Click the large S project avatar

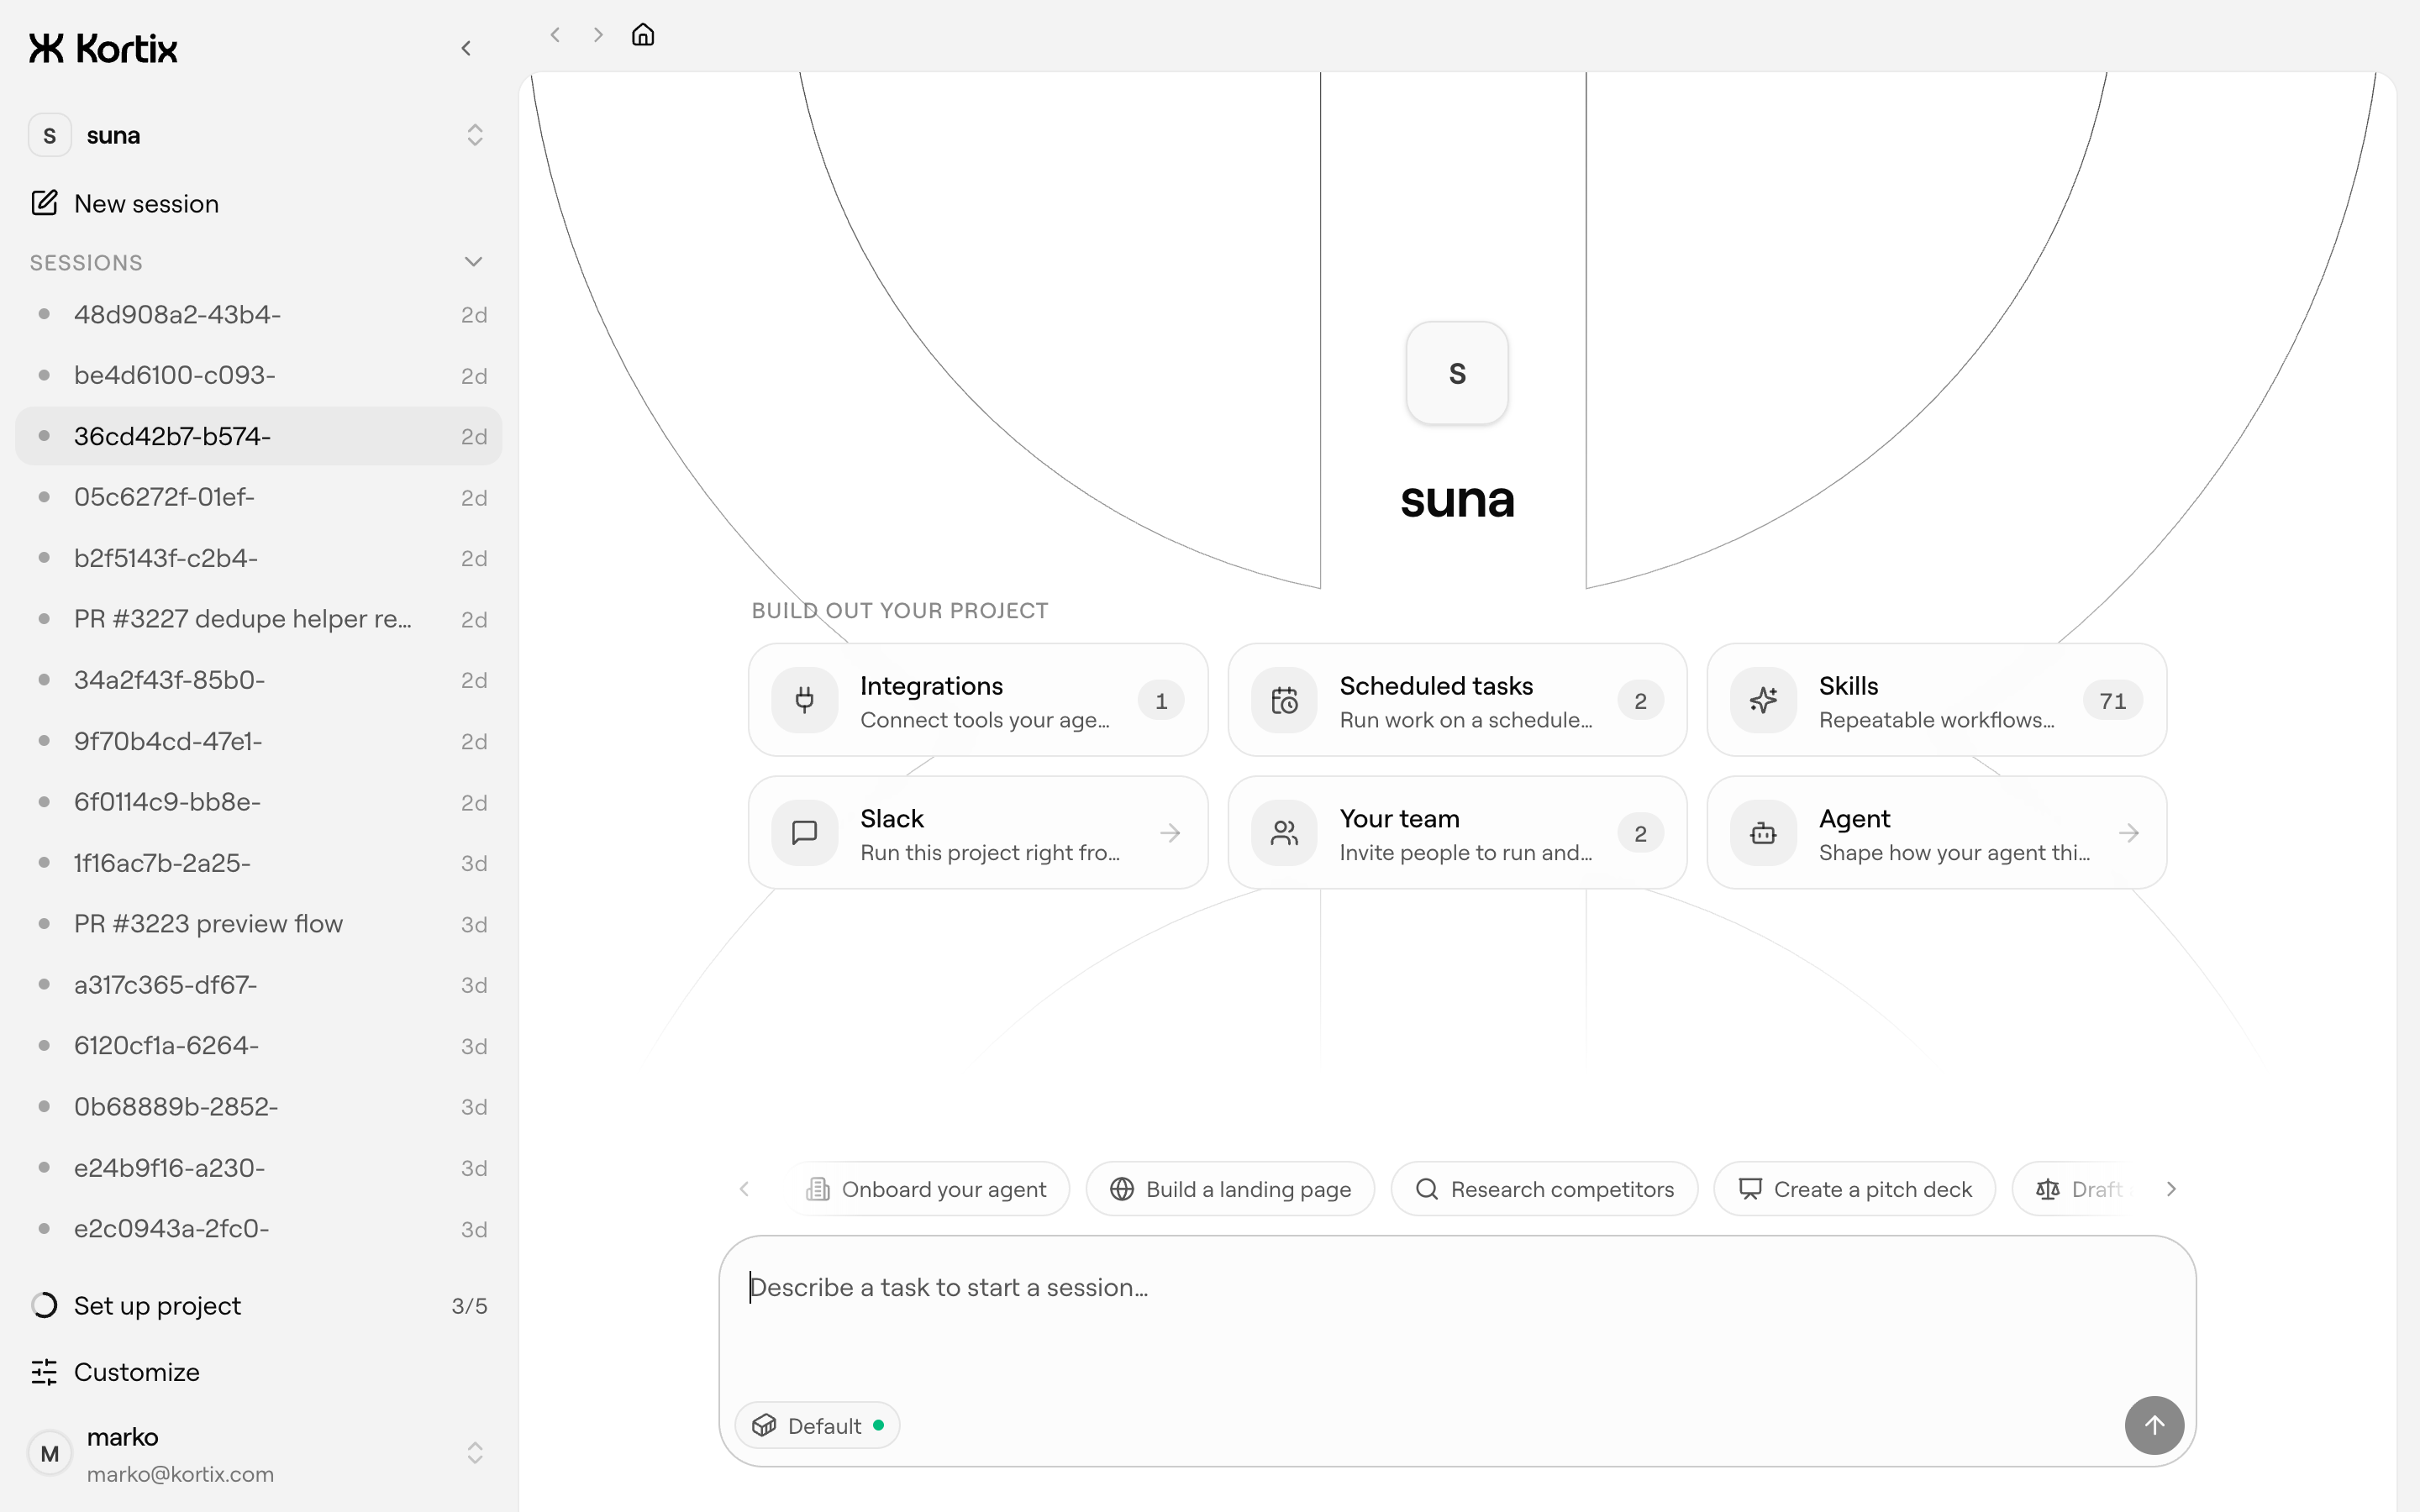point(1457,373)
